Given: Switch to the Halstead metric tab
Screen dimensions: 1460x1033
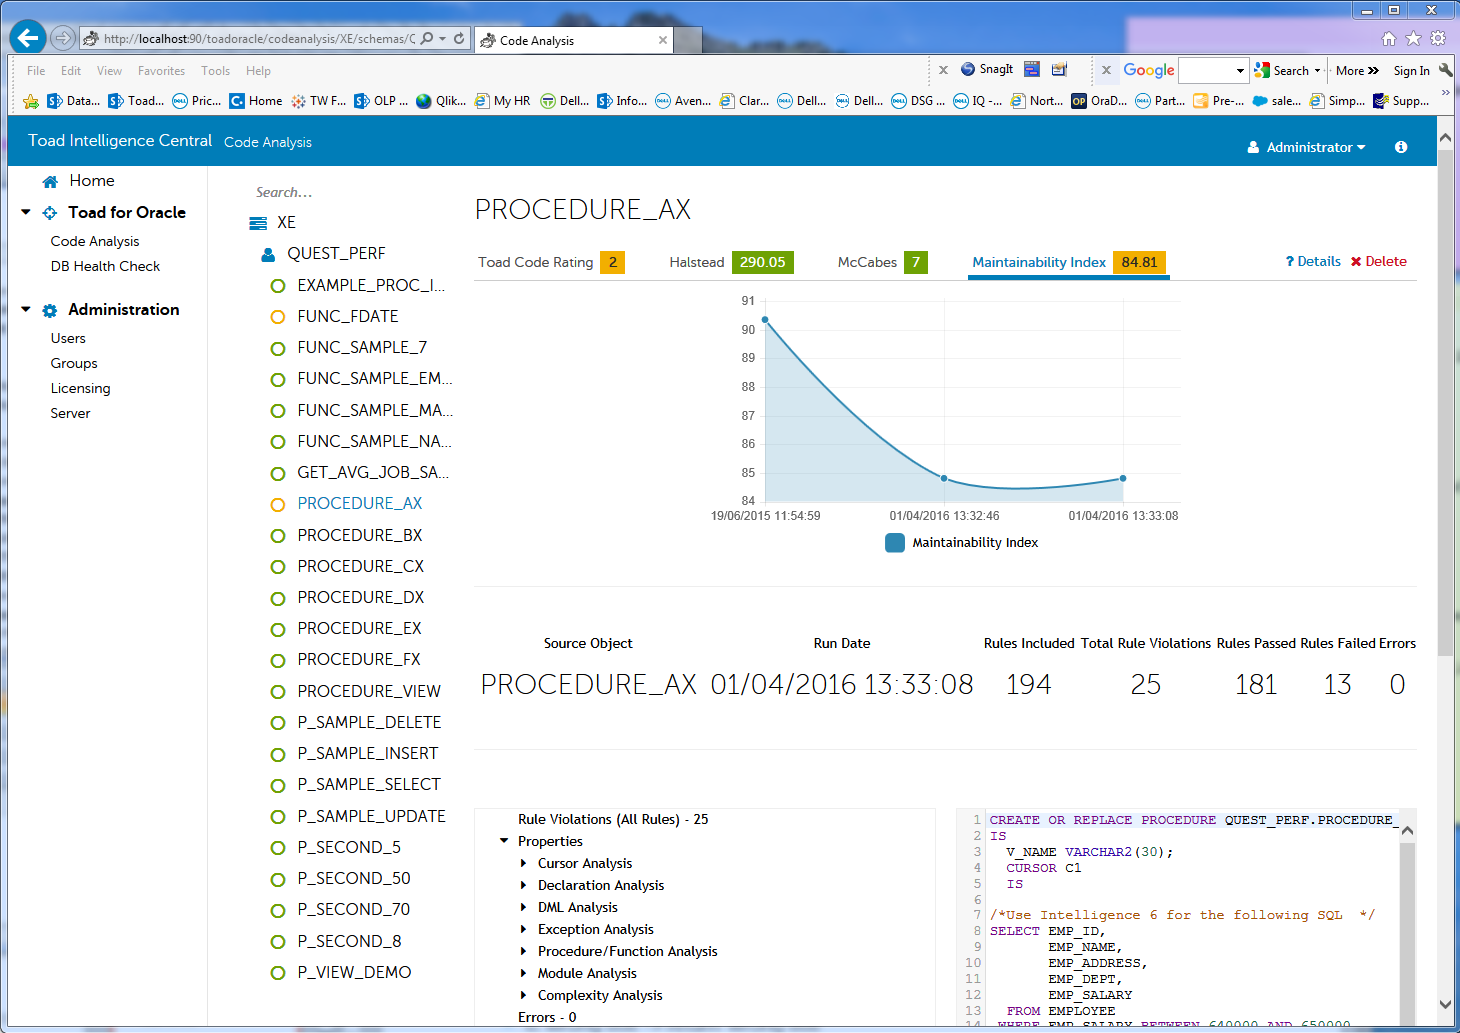Looking at the screenshot, I should (731, 262).
